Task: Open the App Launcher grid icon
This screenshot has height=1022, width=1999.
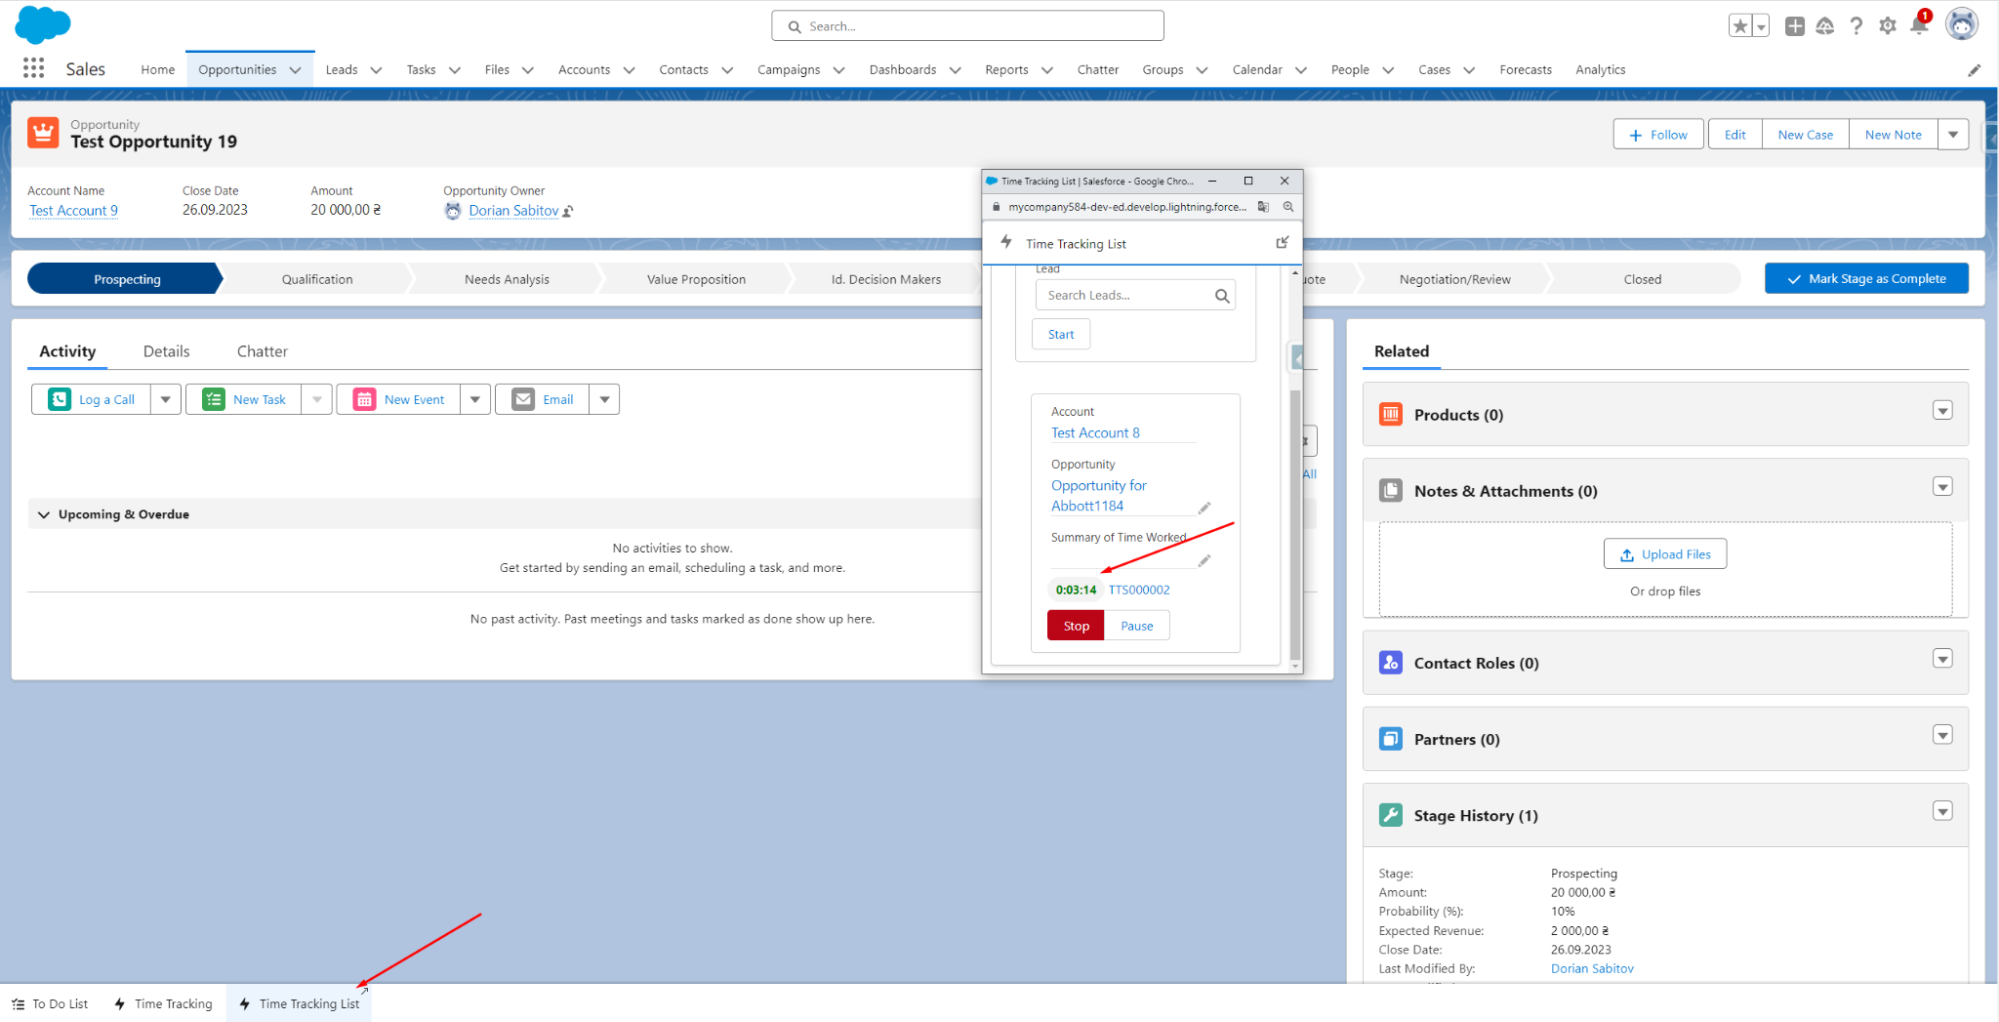Action: 33,67
